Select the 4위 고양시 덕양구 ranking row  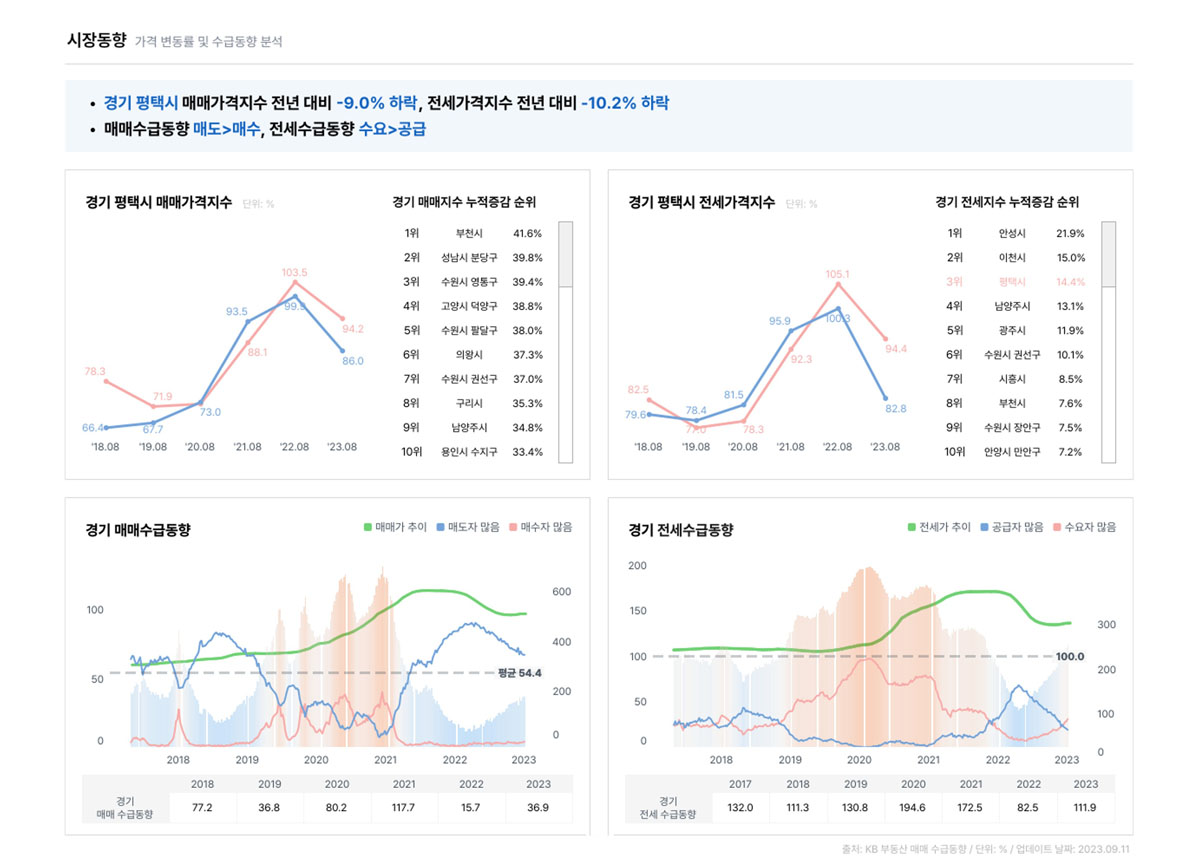(x=473, y=306)
